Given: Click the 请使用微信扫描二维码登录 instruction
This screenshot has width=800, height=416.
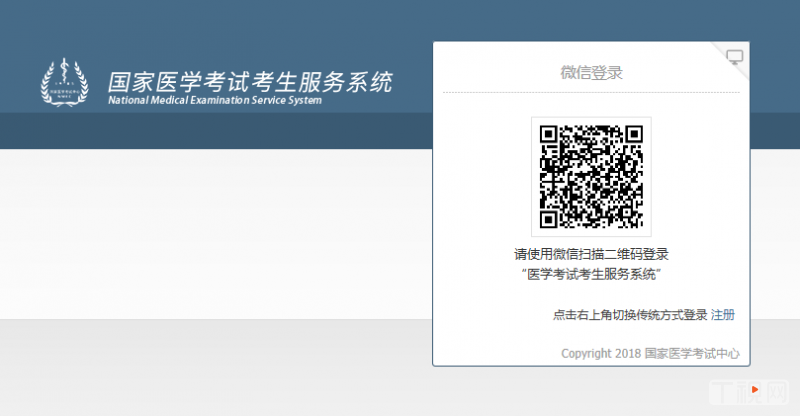Looking at the screenshot, I should 591,254.
